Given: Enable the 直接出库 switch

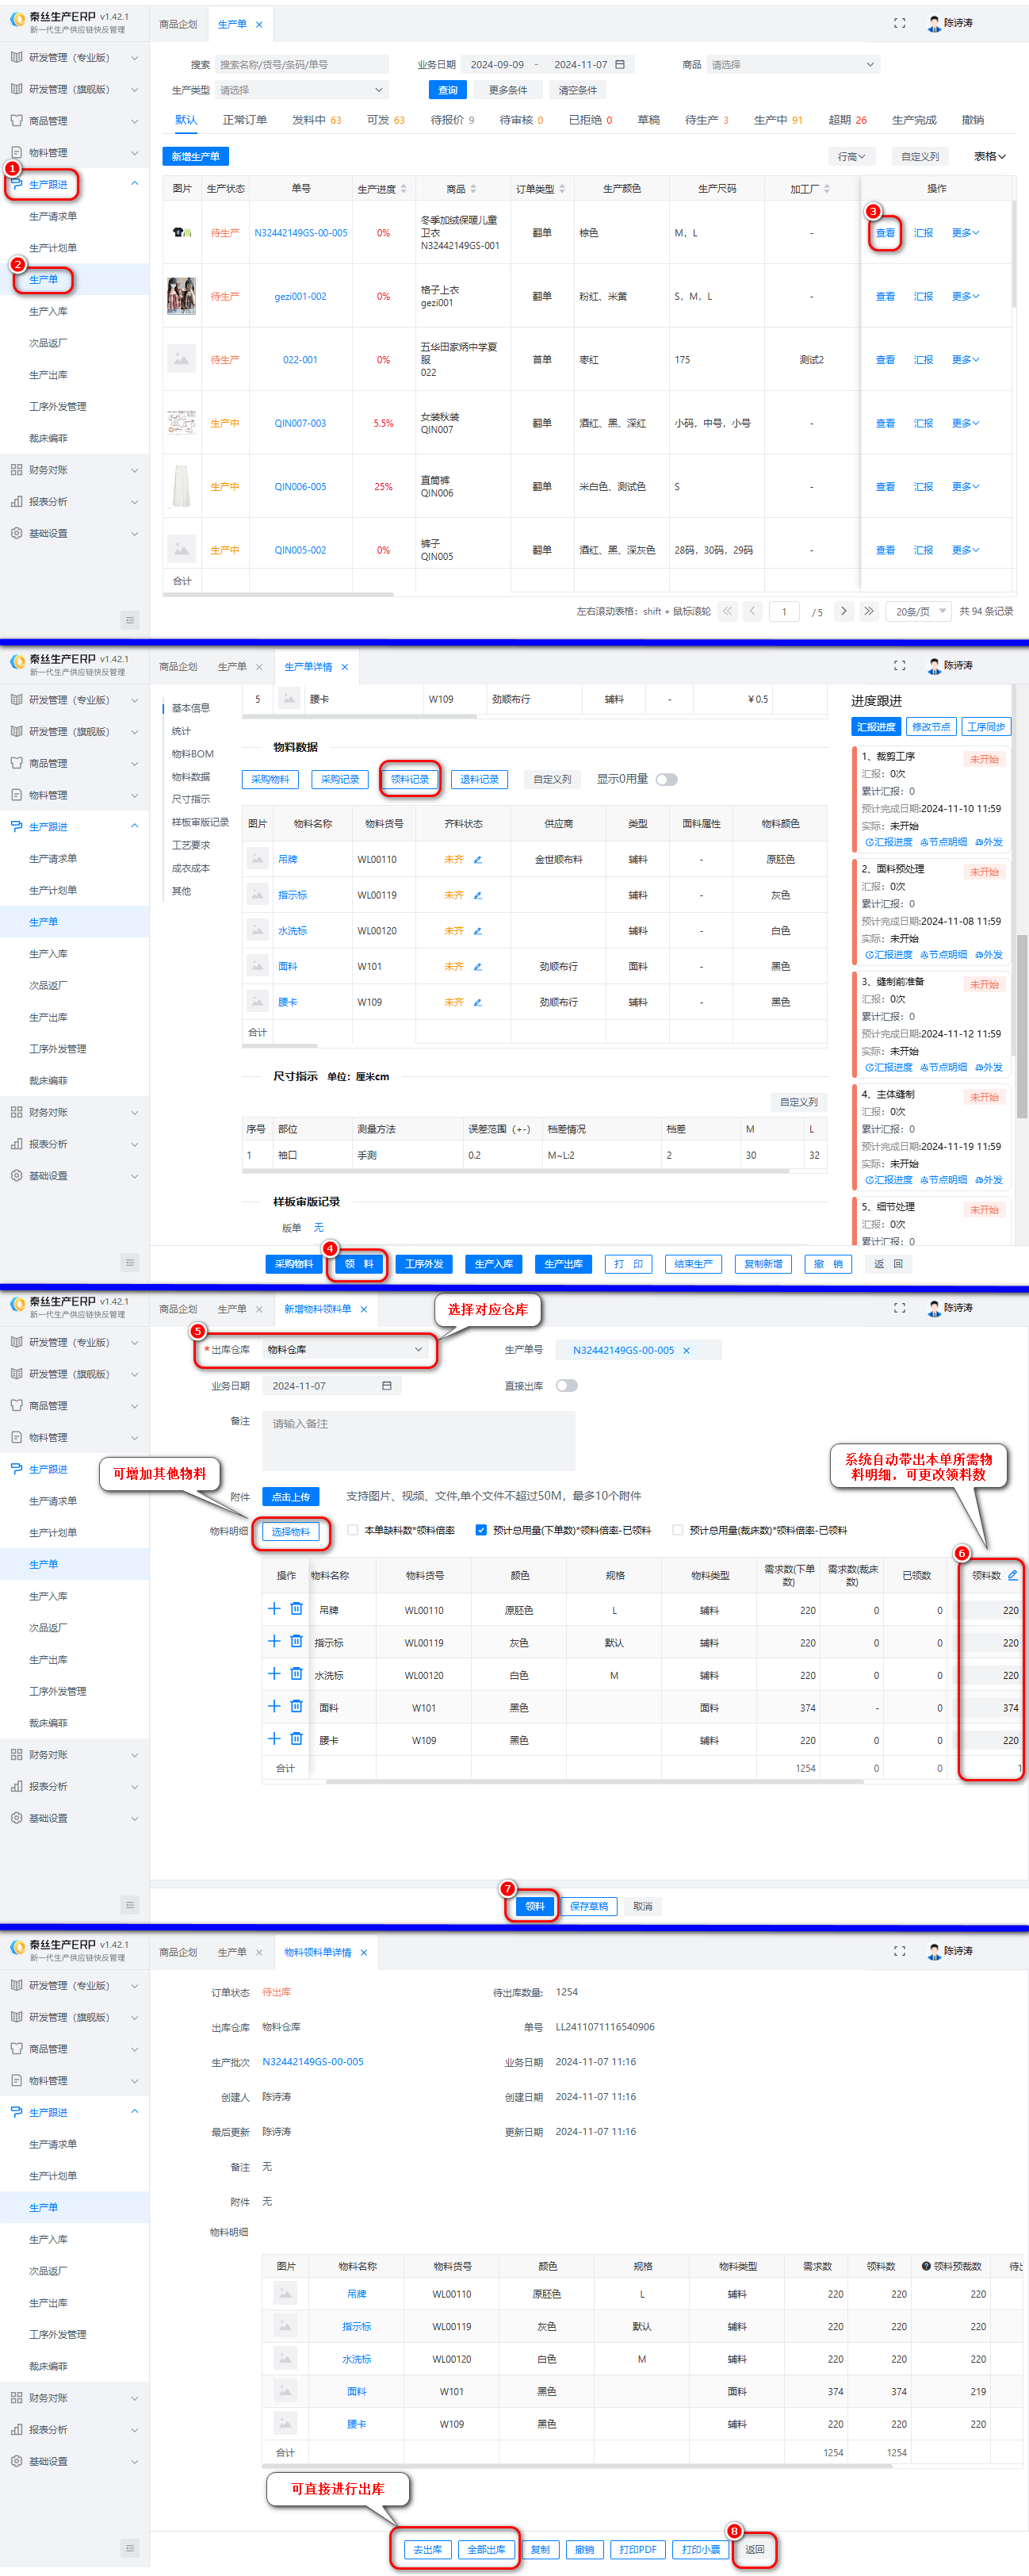Looking at the screenshot, I should click(x=566, y=1385).
